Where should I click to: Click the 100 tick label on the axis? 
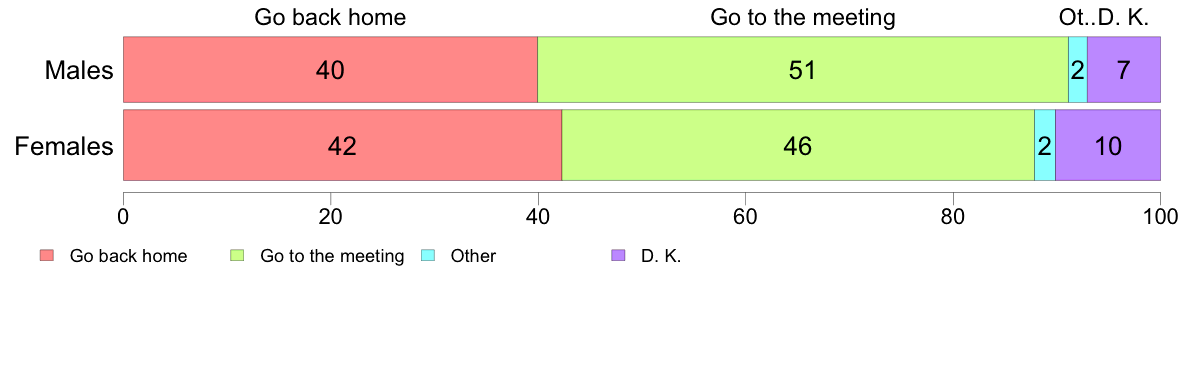tap(1160, 214)
